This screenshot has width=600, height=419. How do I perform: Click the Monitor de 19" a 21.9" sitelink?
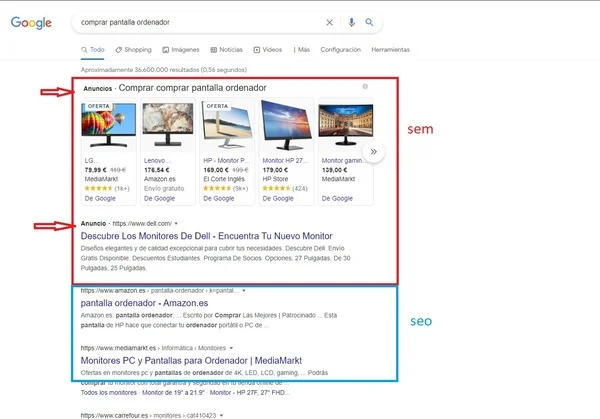click(173, 393)
